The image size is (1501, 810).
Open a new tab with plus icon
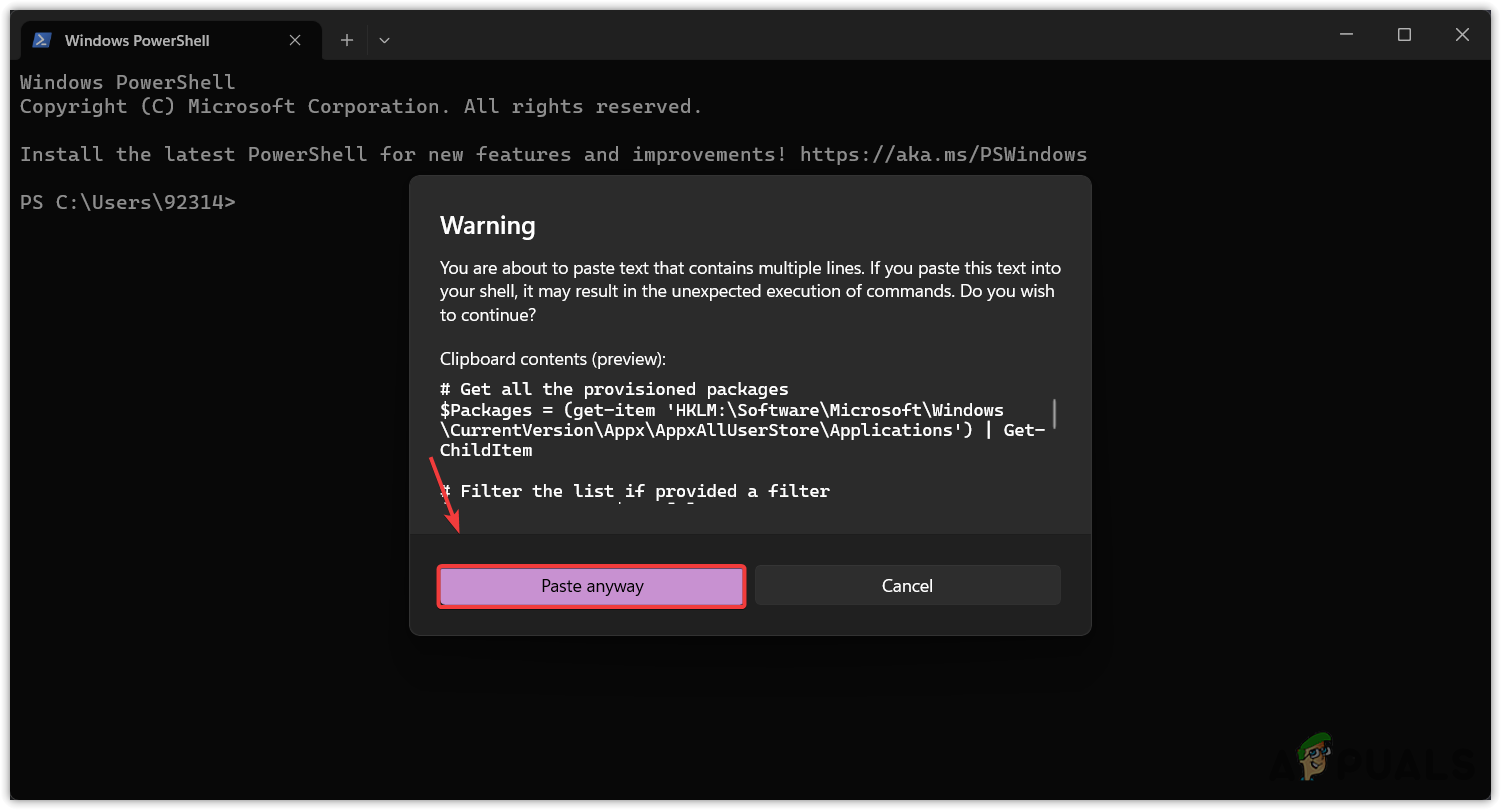[346, 40]
